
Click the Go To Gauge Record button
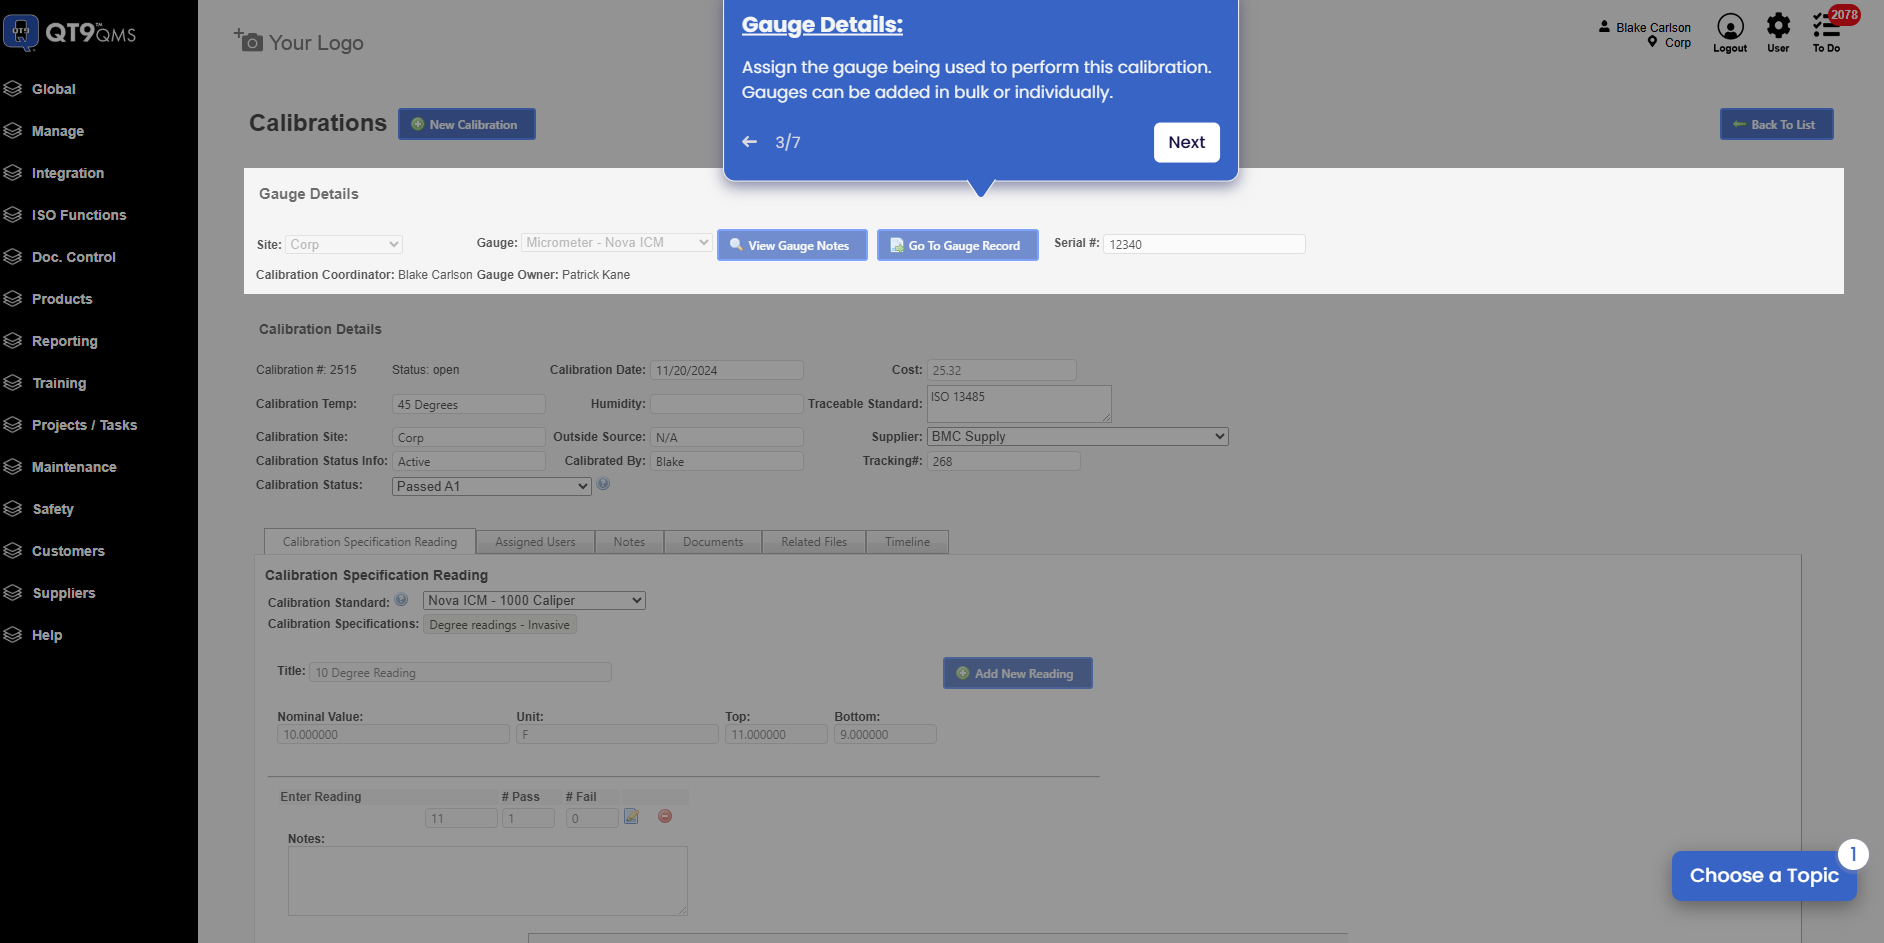[956, 245]
